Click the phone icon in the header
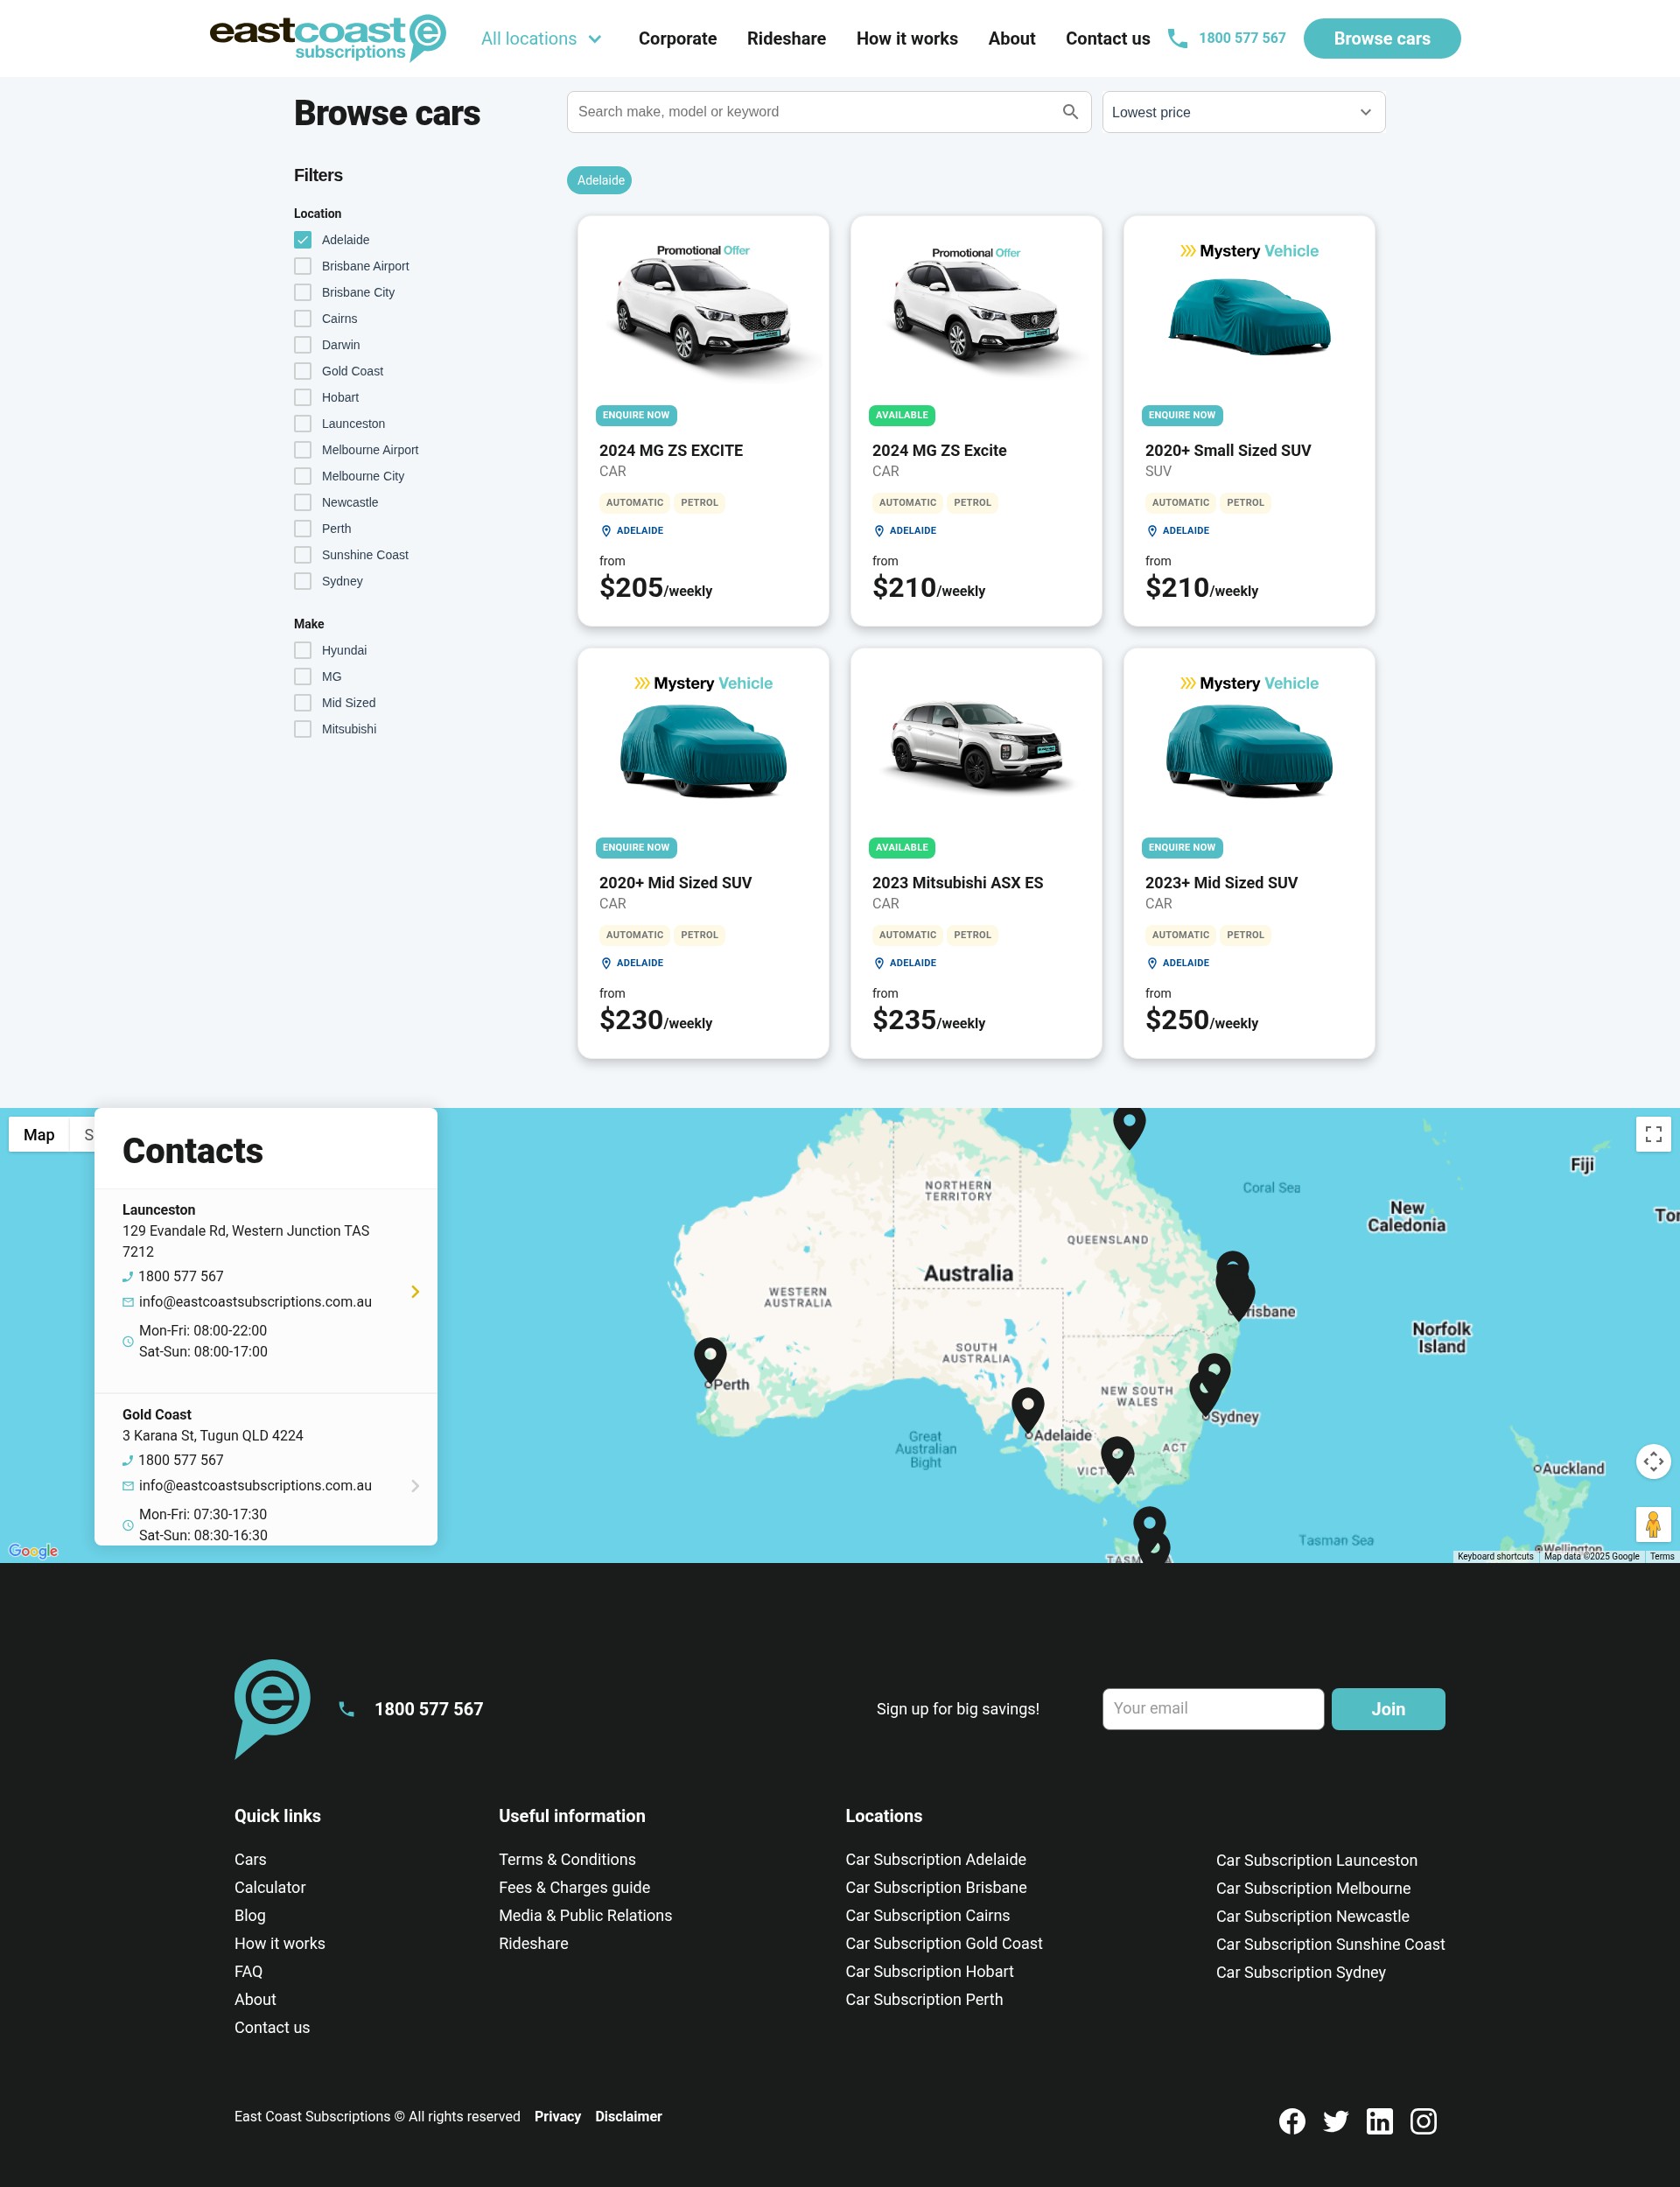Screen dimensions: 1680x2187 tap(1177, 39)
